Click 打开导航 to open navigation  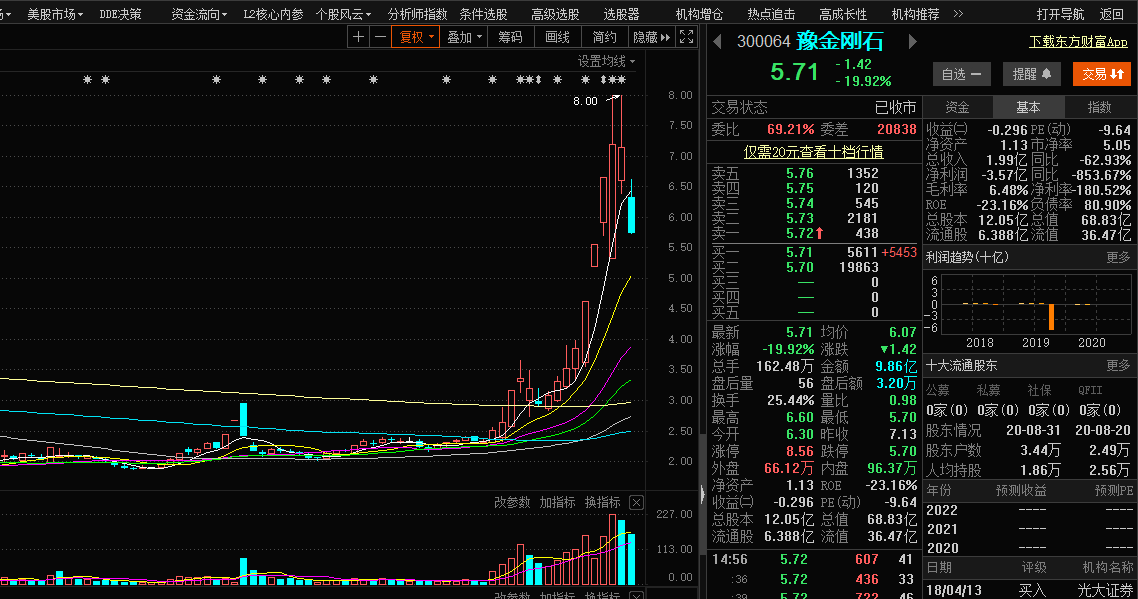1060,14
